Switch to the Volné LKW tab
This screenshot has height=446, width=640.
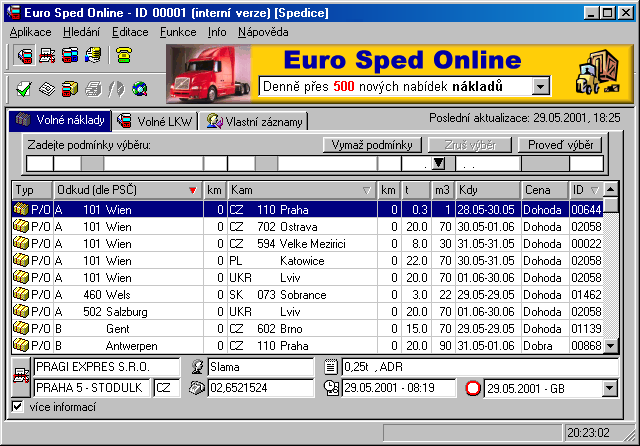tap(155, 121)
